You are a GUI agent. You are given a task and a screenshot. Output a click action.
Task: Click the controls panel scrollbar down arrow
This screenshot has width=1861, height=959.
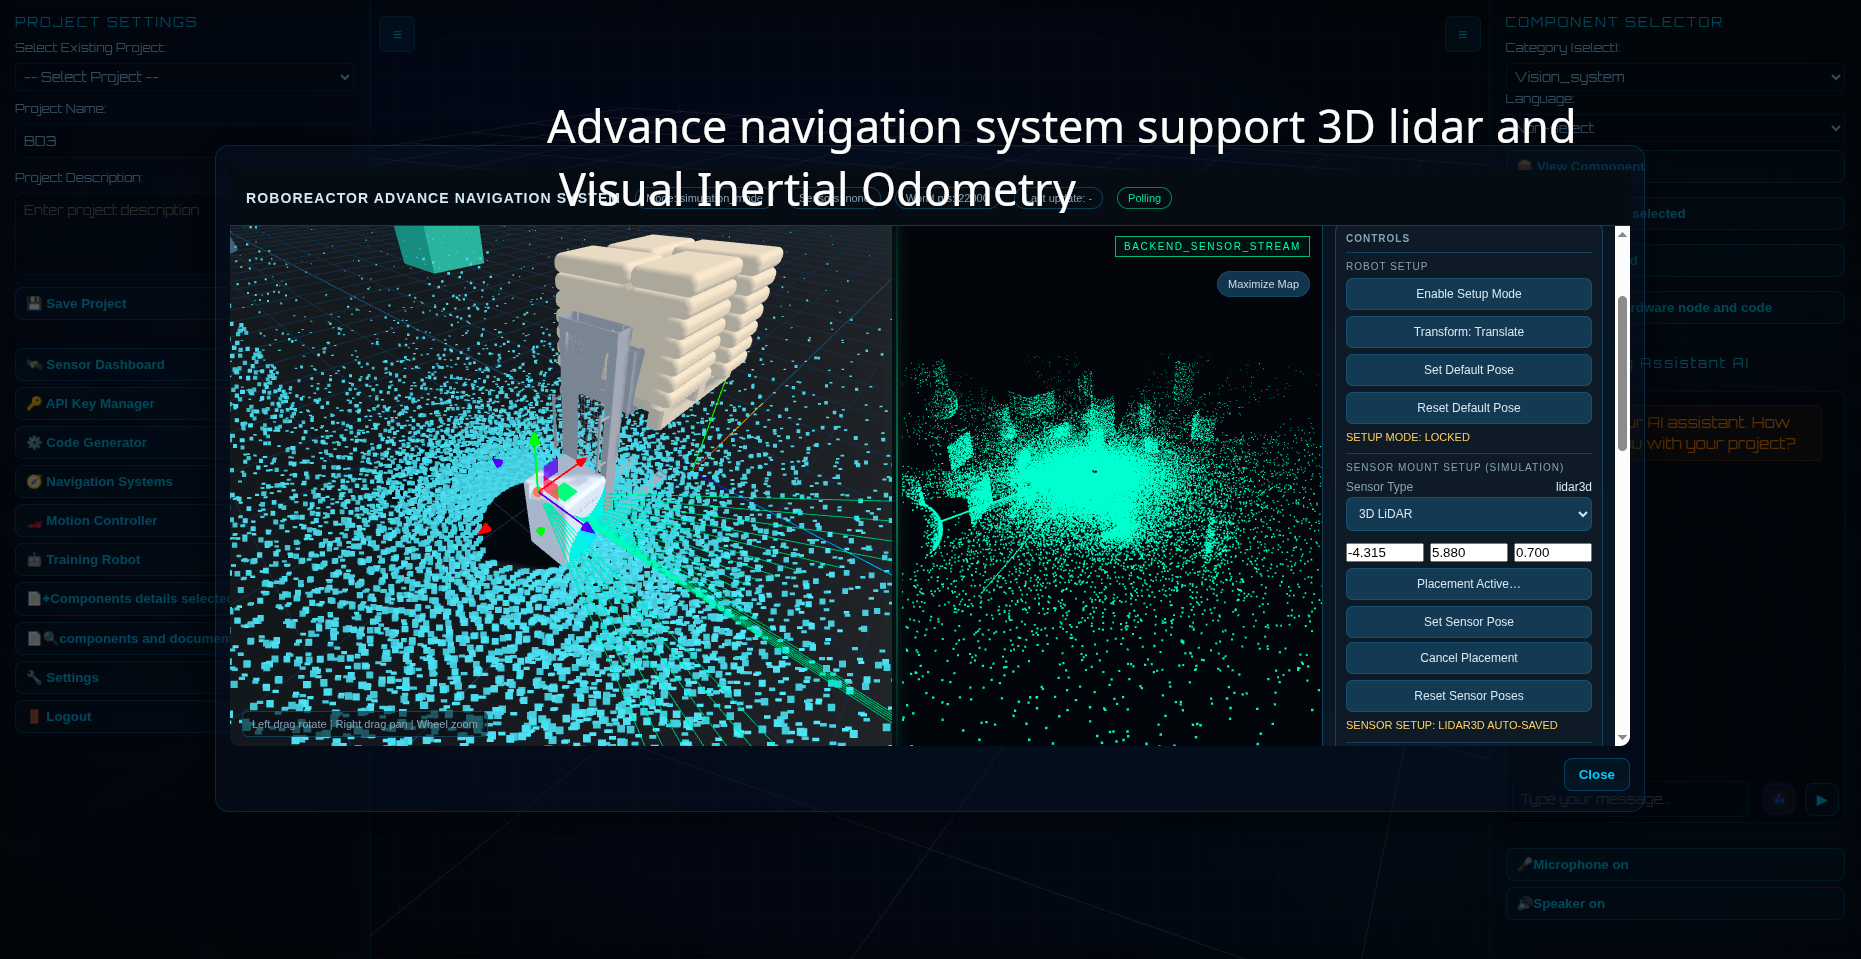(1622, 738)
